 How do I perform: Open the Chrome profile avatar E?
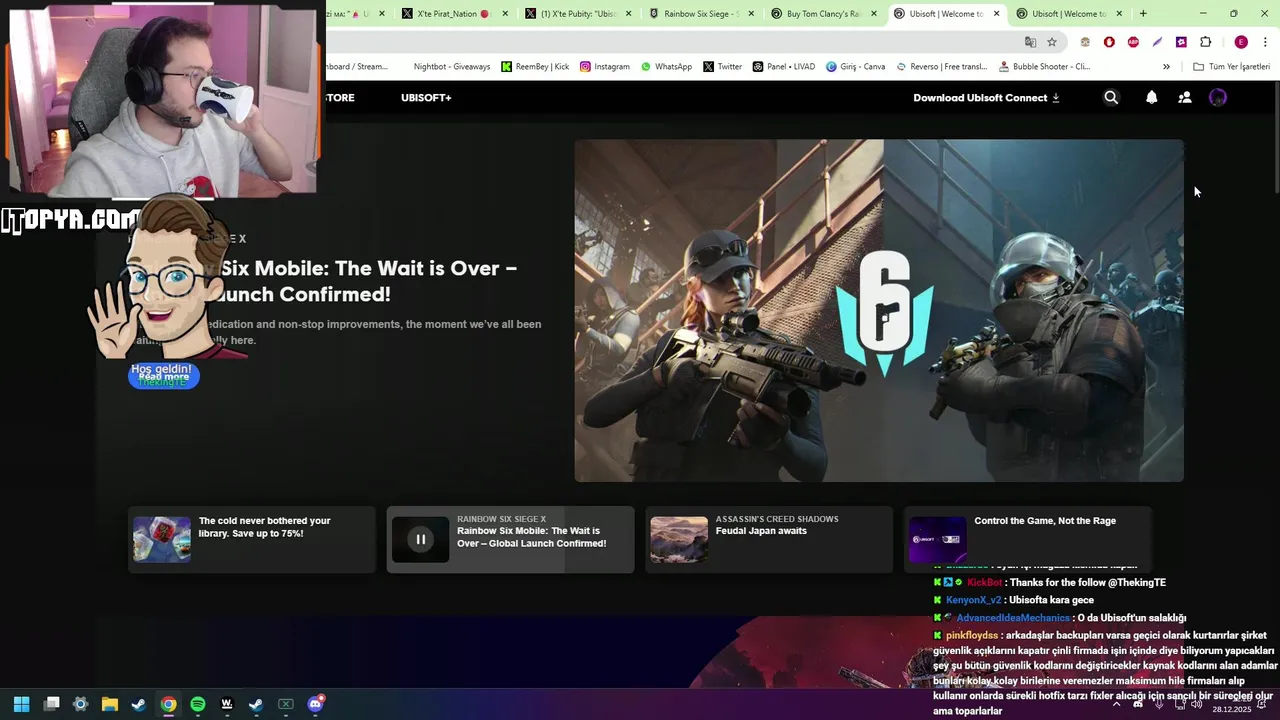pos(1241,42)
